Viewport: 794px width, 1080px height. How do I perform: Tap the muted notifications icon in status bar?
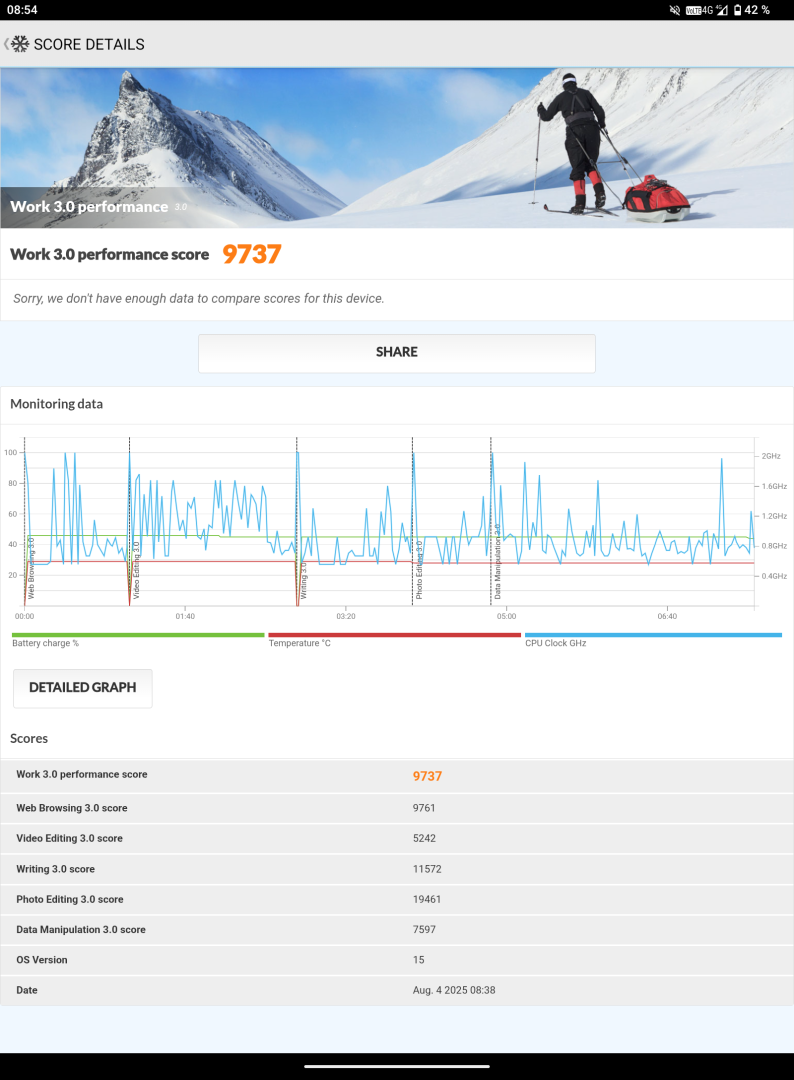point(675,10)
